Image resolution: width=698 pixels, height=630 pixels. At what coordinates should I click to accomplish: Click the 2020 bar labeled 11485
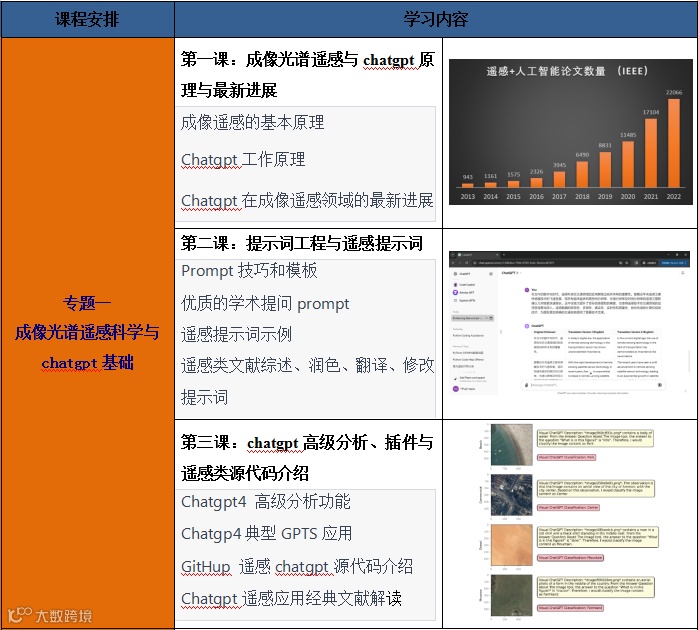pyautogui.click(x=628, y=164)
